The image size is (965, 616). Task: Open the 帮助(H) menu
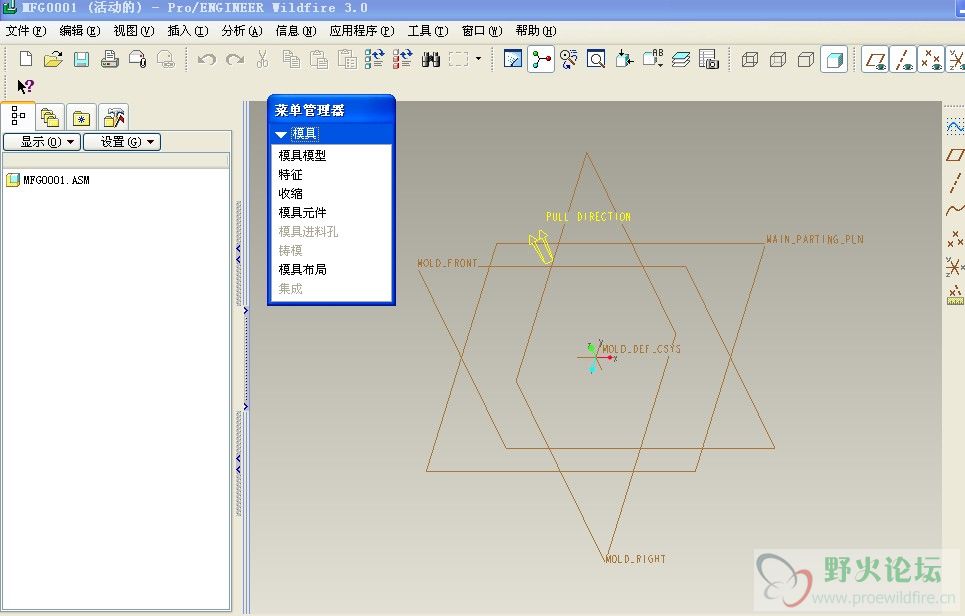pyautogui.click(x=536, y=31)
